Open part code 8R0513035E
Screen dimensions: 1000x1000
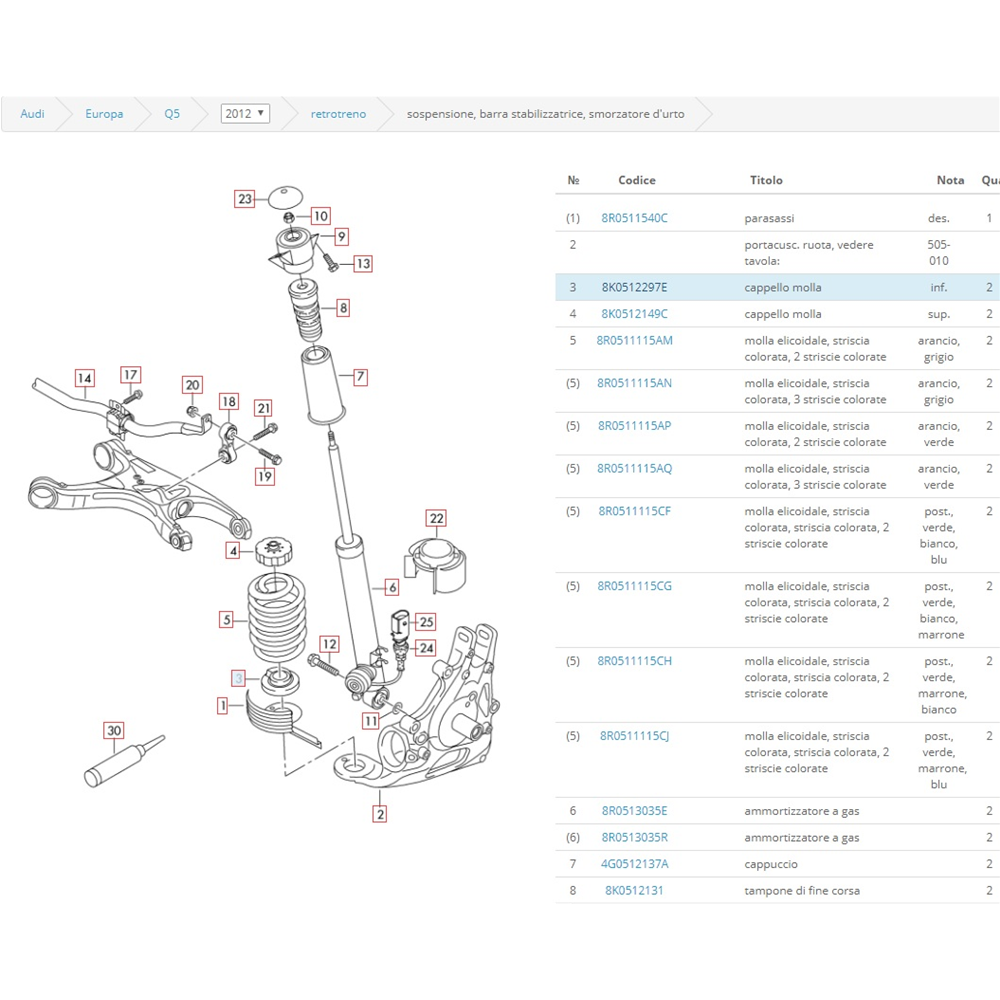[x=635, y=811]
